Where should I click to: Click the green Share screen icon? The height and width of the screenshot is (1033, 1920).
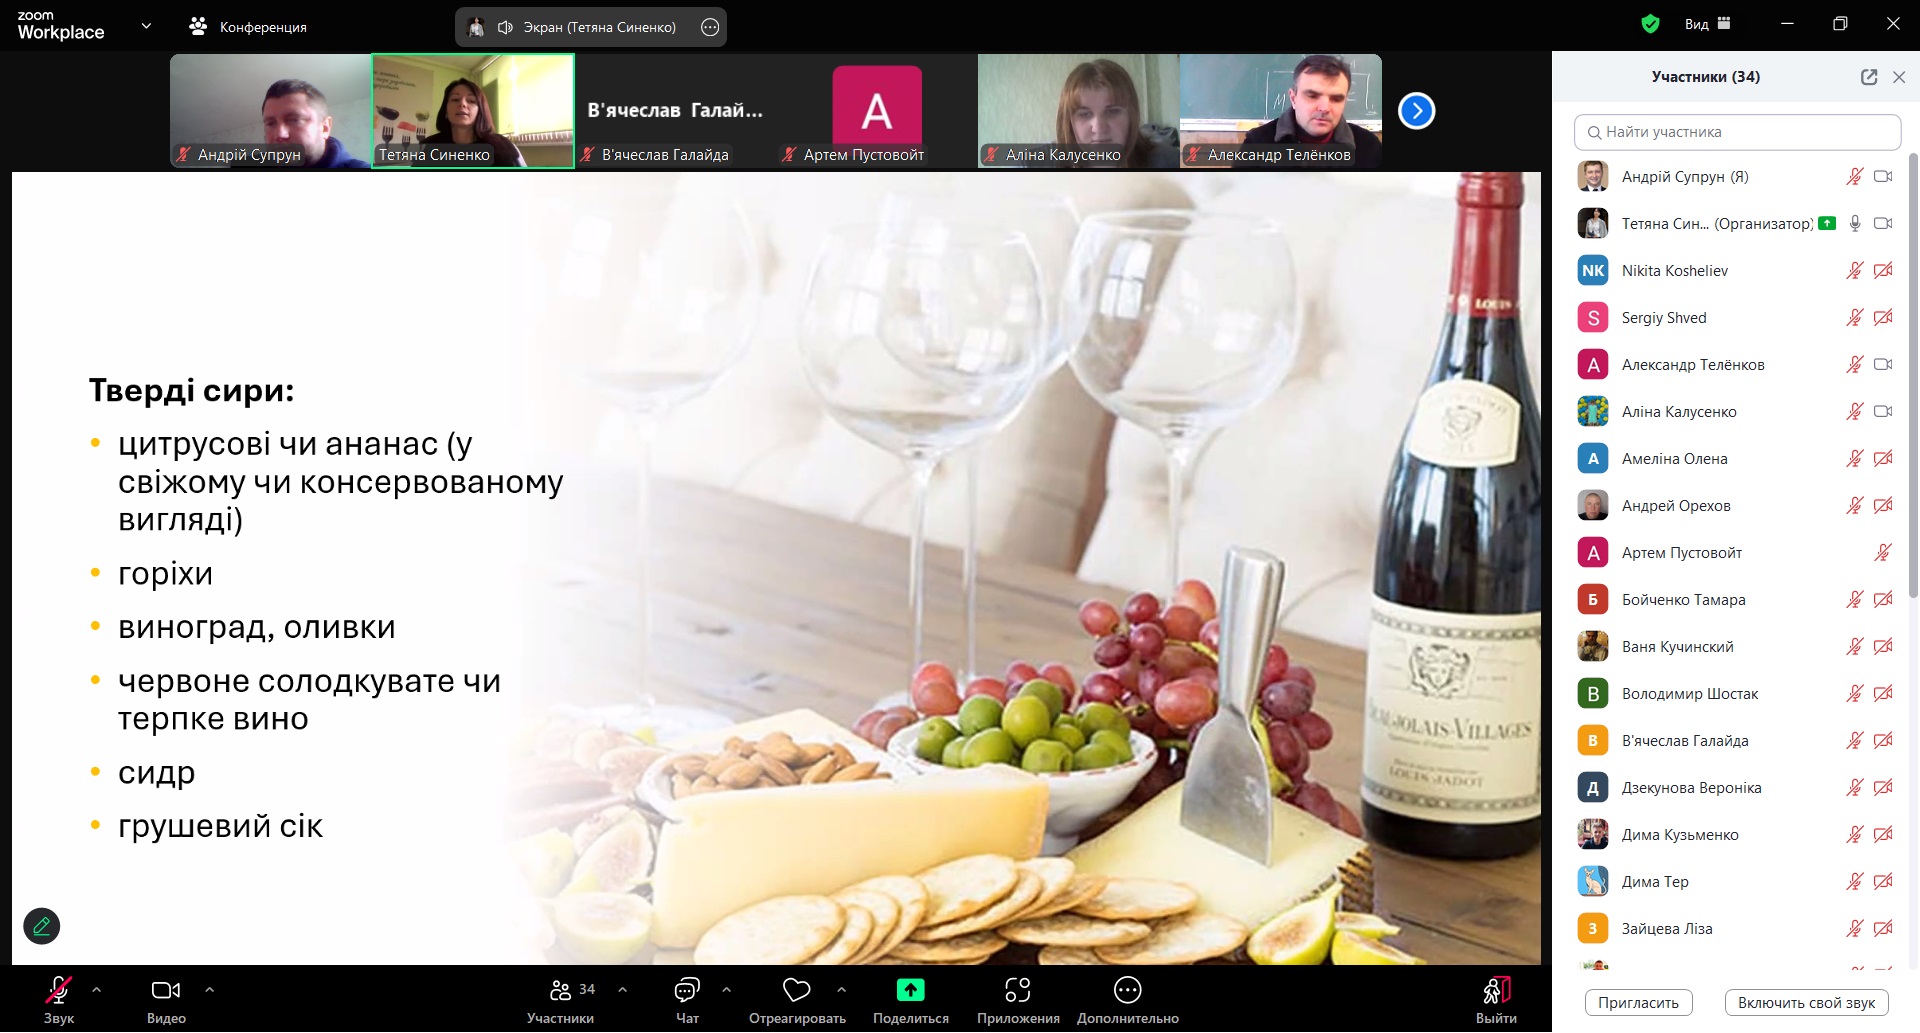[910, 990]
